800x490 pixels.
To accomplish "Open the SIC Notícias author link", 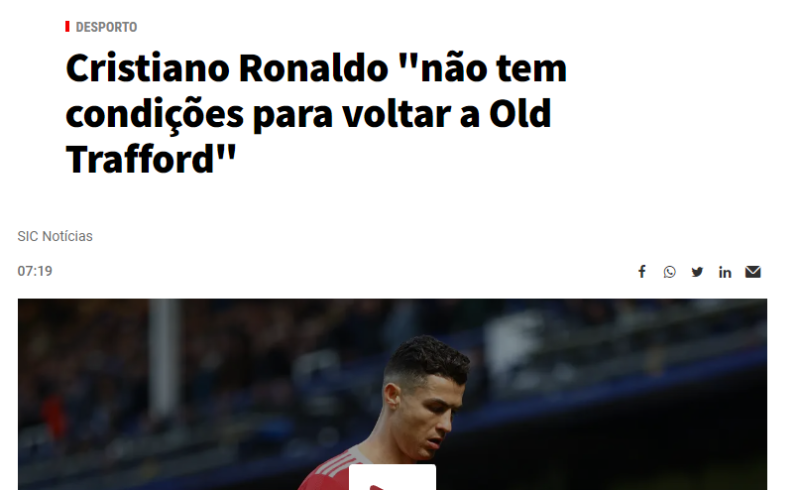I will pyautogui.click(x=55, y=236).
